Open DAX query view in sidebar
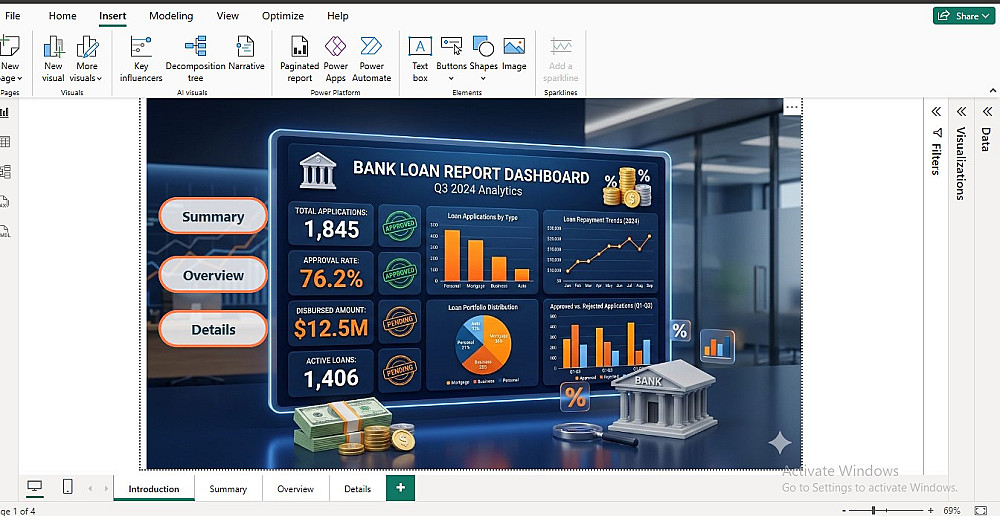Image resolution: width=1000 pixels, height=516 pixels. click(x=5, y=202)
